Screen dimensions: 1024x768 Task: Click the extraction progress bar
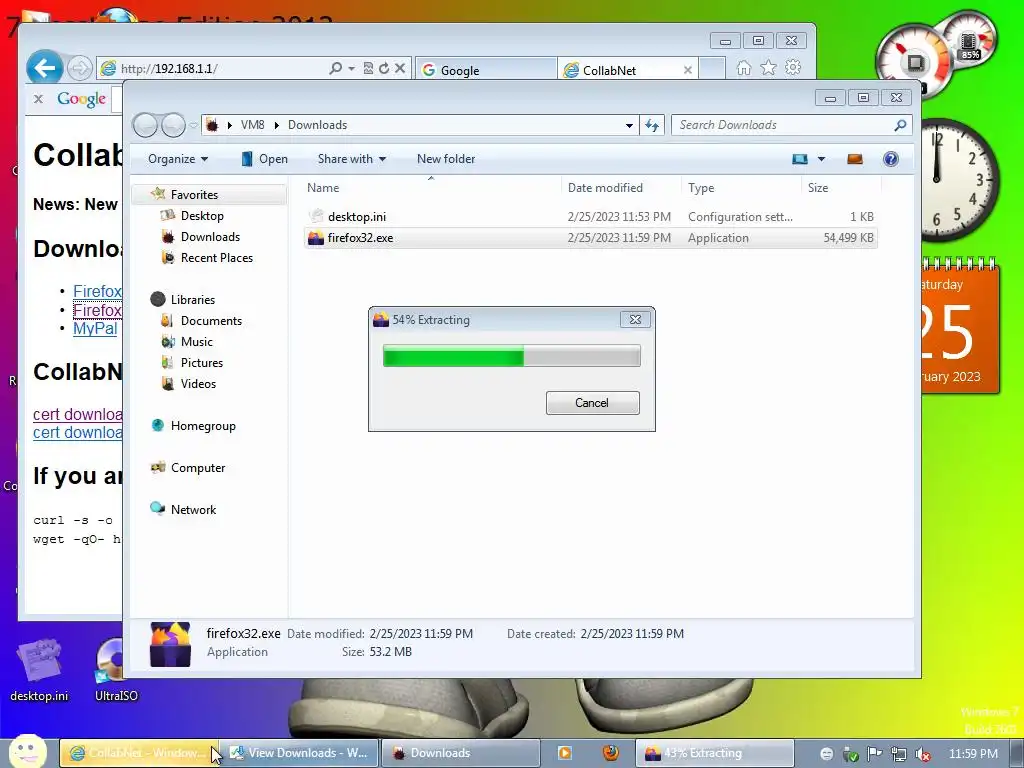coord(511,356)
